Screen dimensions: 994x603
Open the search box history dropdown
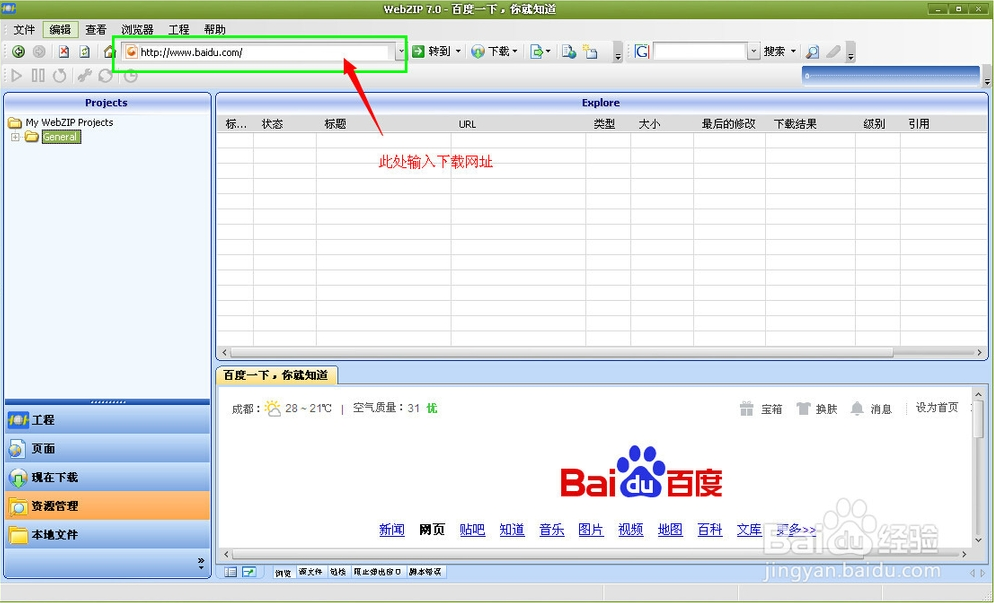click(x=753, y=51)
